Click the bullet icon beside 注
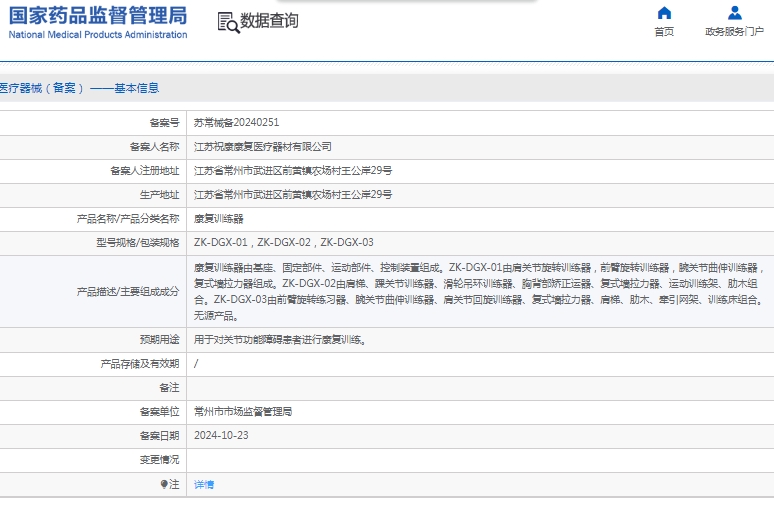774x505 pixels. tap(164, 484)
